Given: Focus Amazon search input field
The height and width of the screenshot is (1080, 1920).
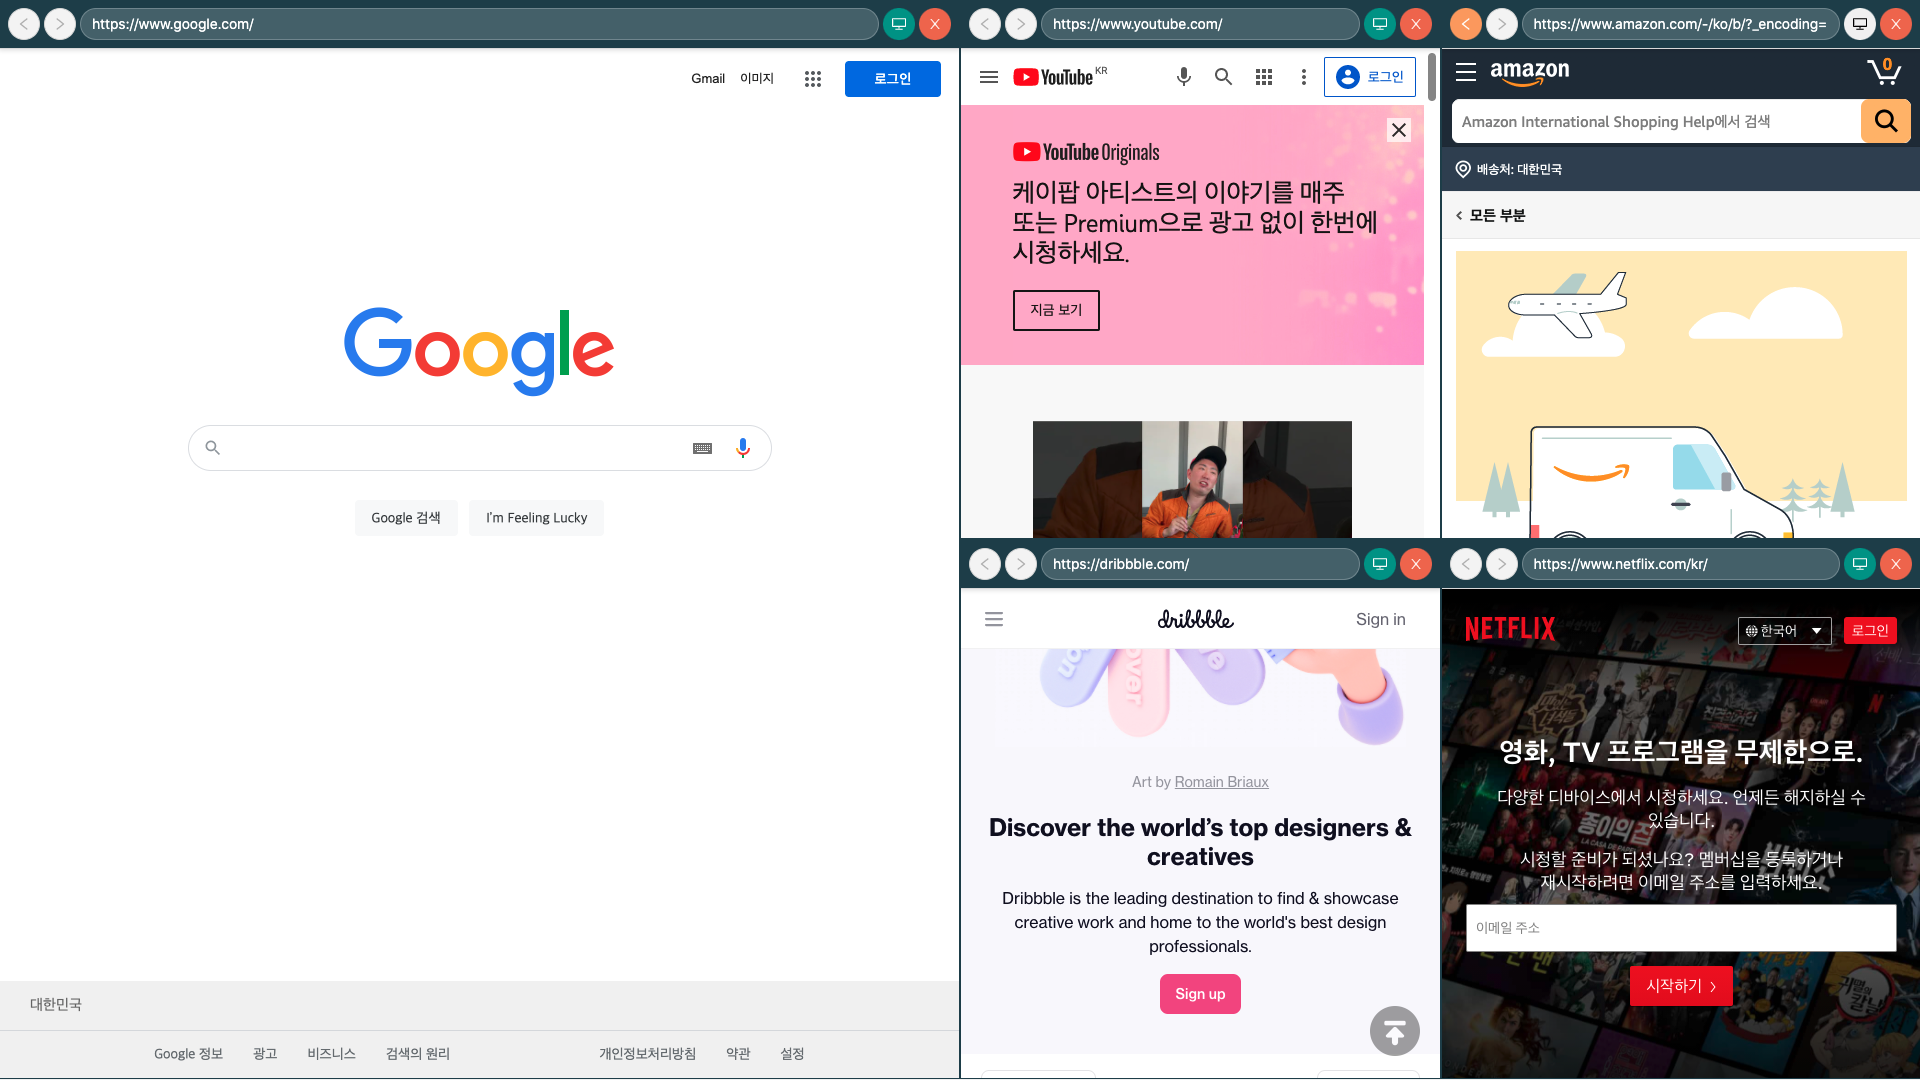Looking at the screenshot, I should [x=1656, y=121].
